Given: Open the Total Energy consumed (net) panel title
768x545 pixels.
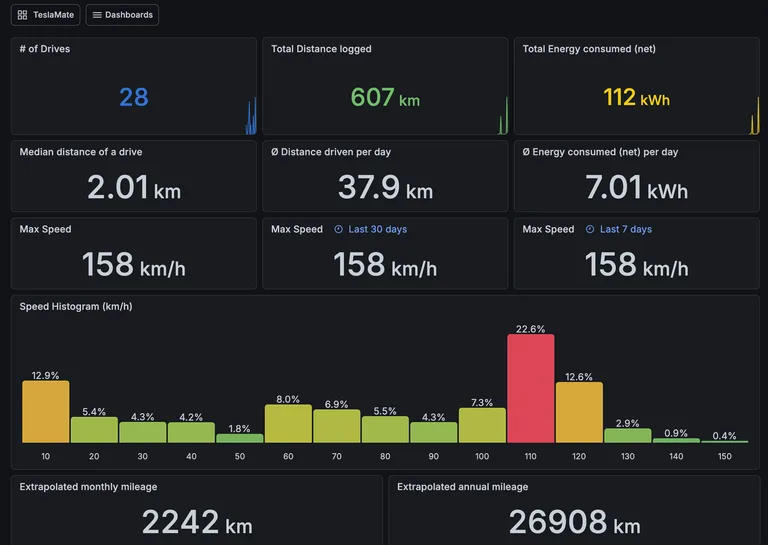Looking at the screenshot, I should point(589,49).
